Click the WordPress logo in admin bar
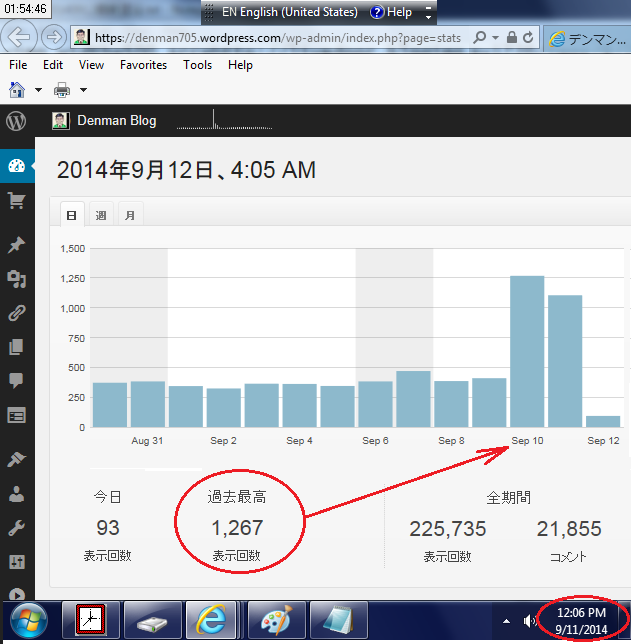The height and width of the screenshot is (644, 631). point(16,121)
